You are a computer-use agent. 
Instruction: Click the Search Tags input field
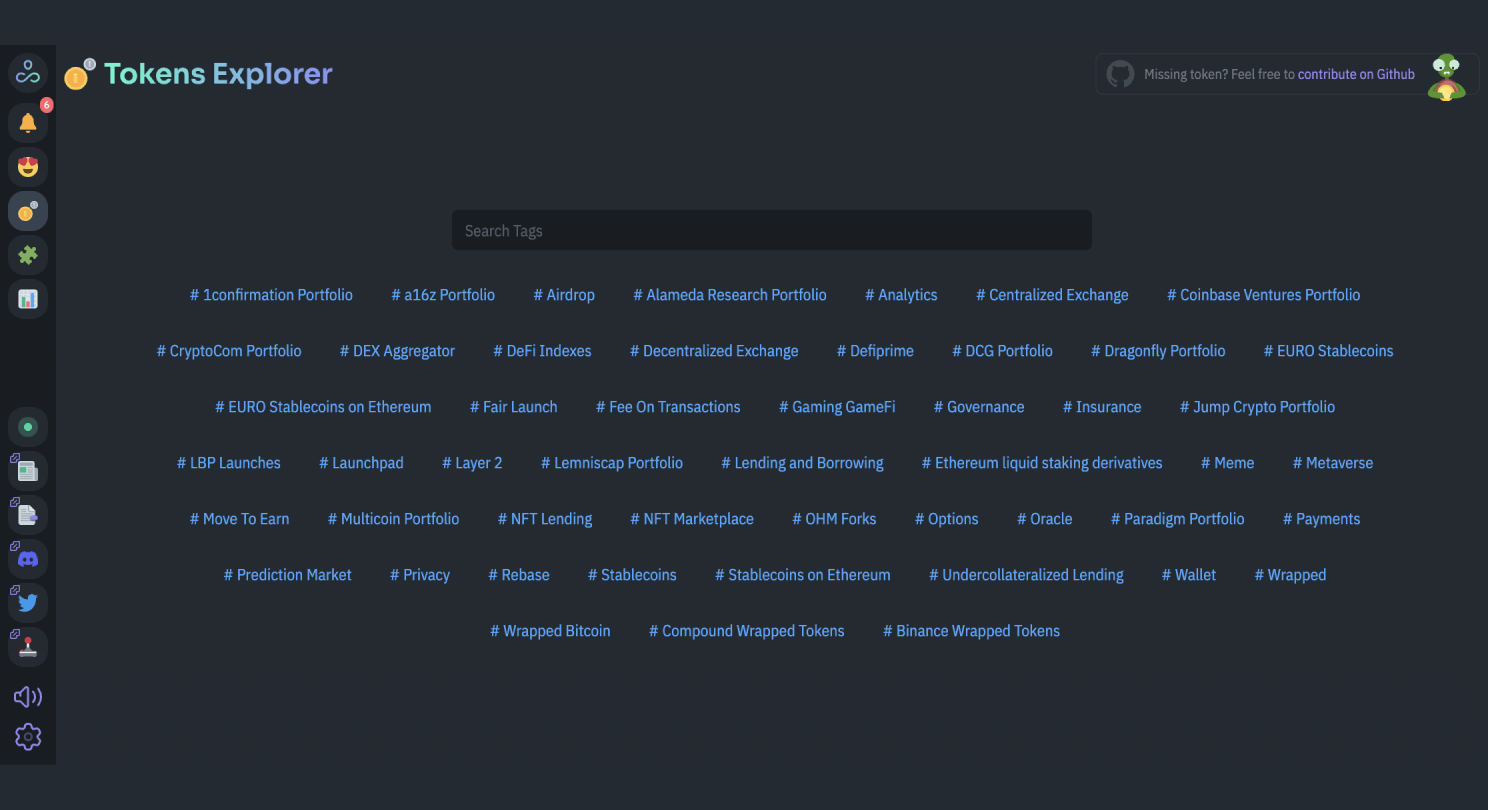(771, 231)
